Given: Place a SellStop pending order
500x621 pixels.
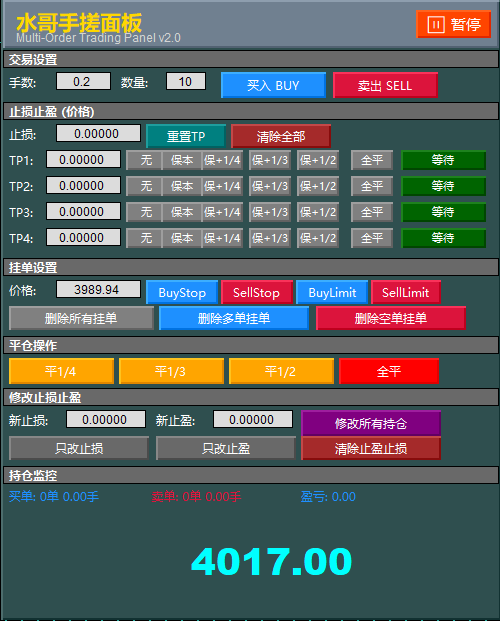Looking at the screenshot, I should click(x=257, y=292).
